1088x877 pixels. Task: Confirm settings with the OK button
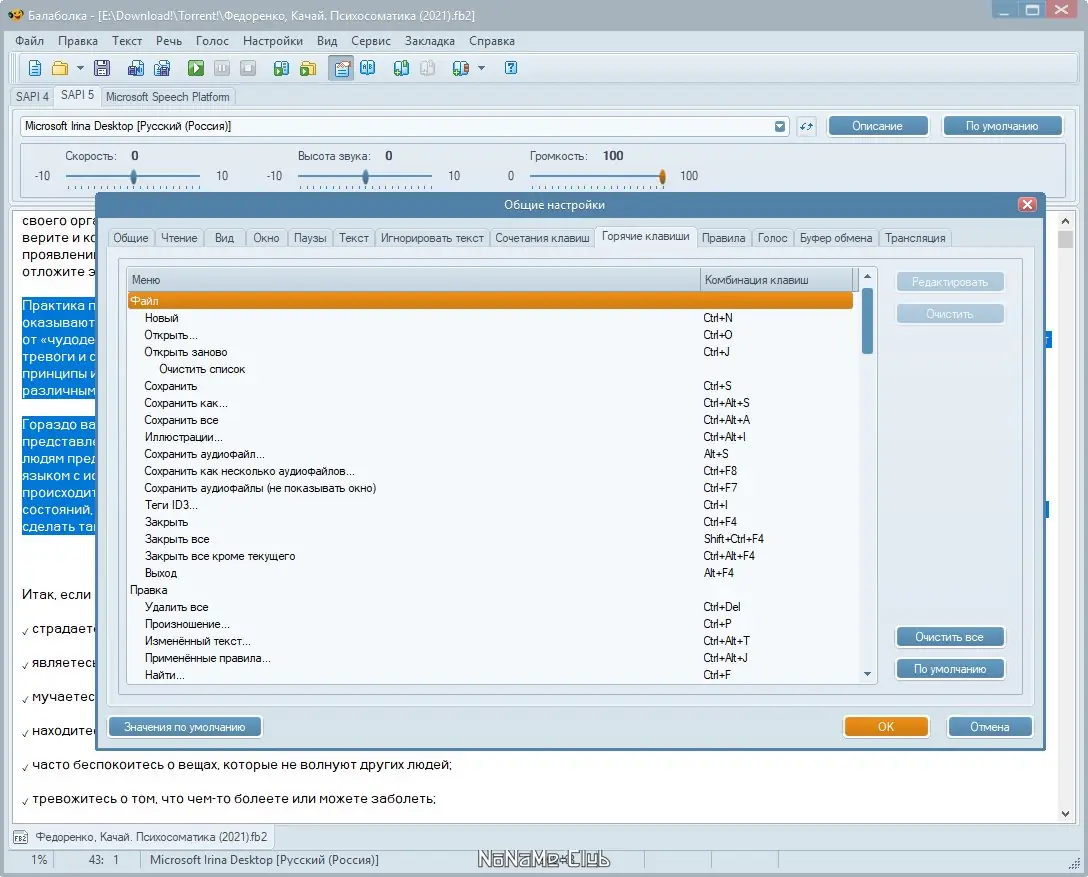885,726
